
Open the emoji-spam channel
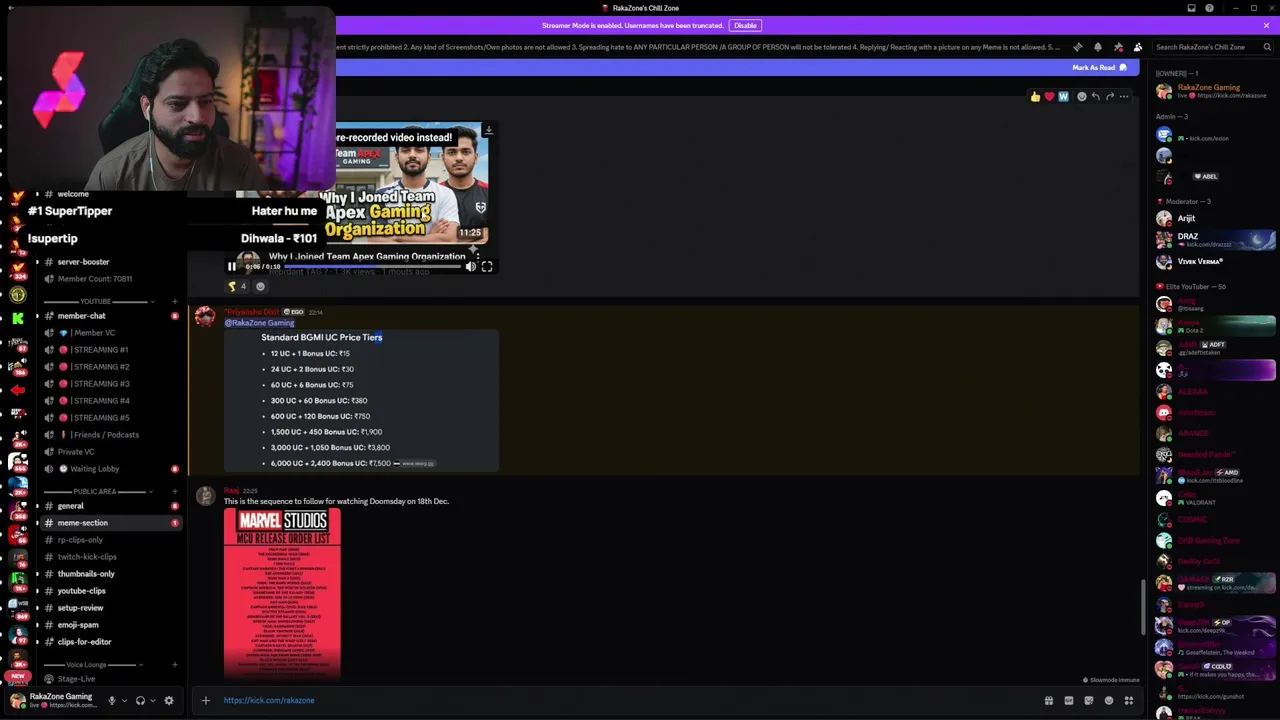coord(109,625)
